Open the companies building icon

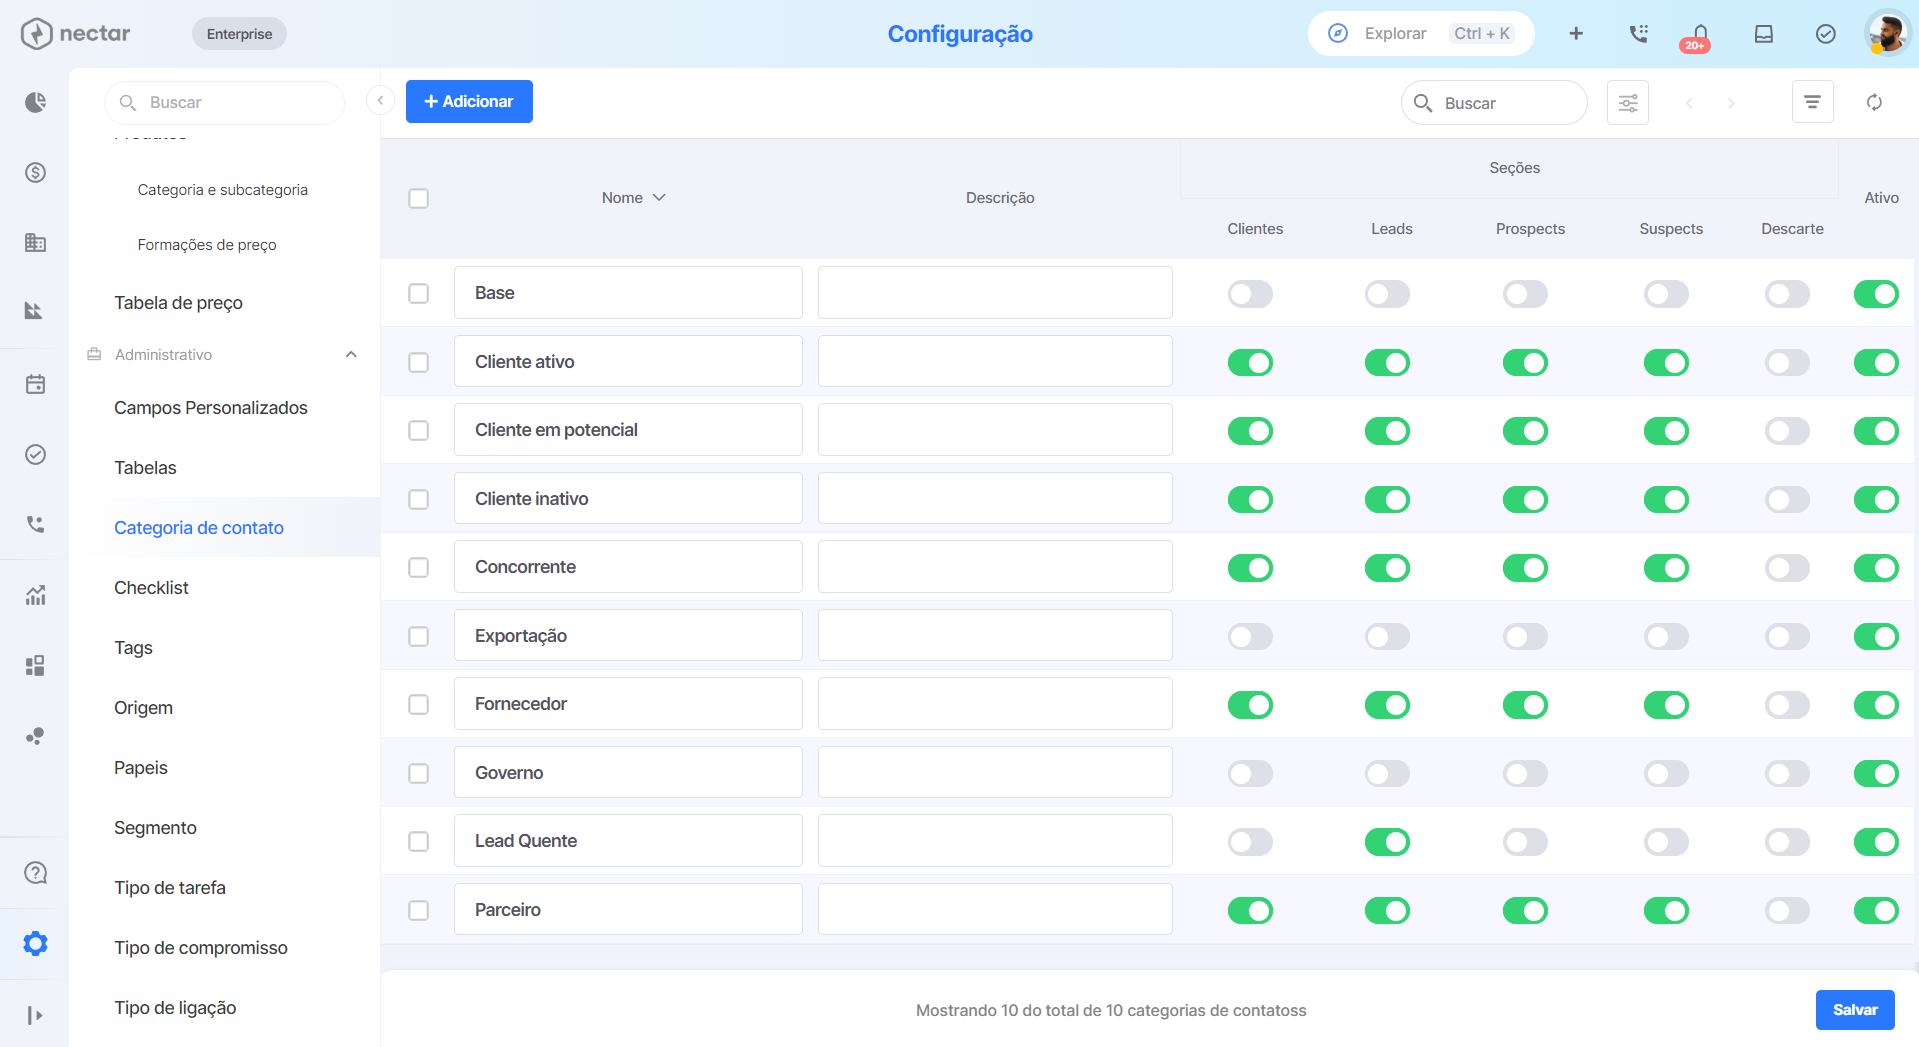tap(35, 242)
